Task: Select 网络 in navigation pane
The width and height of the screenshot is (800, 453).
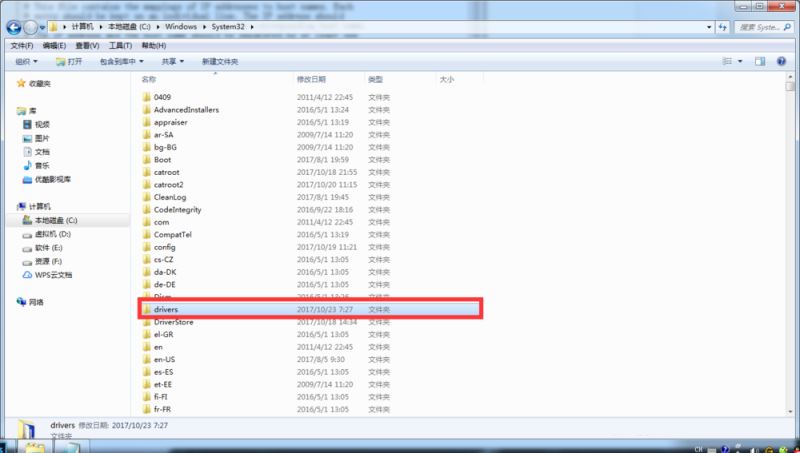Action: point(36,302)
